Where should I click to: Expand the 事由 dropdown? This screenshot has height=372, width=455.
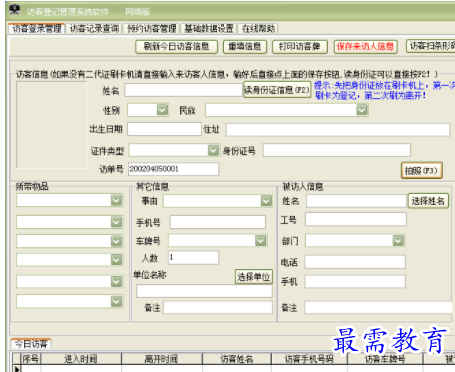[x=266, y=201]
